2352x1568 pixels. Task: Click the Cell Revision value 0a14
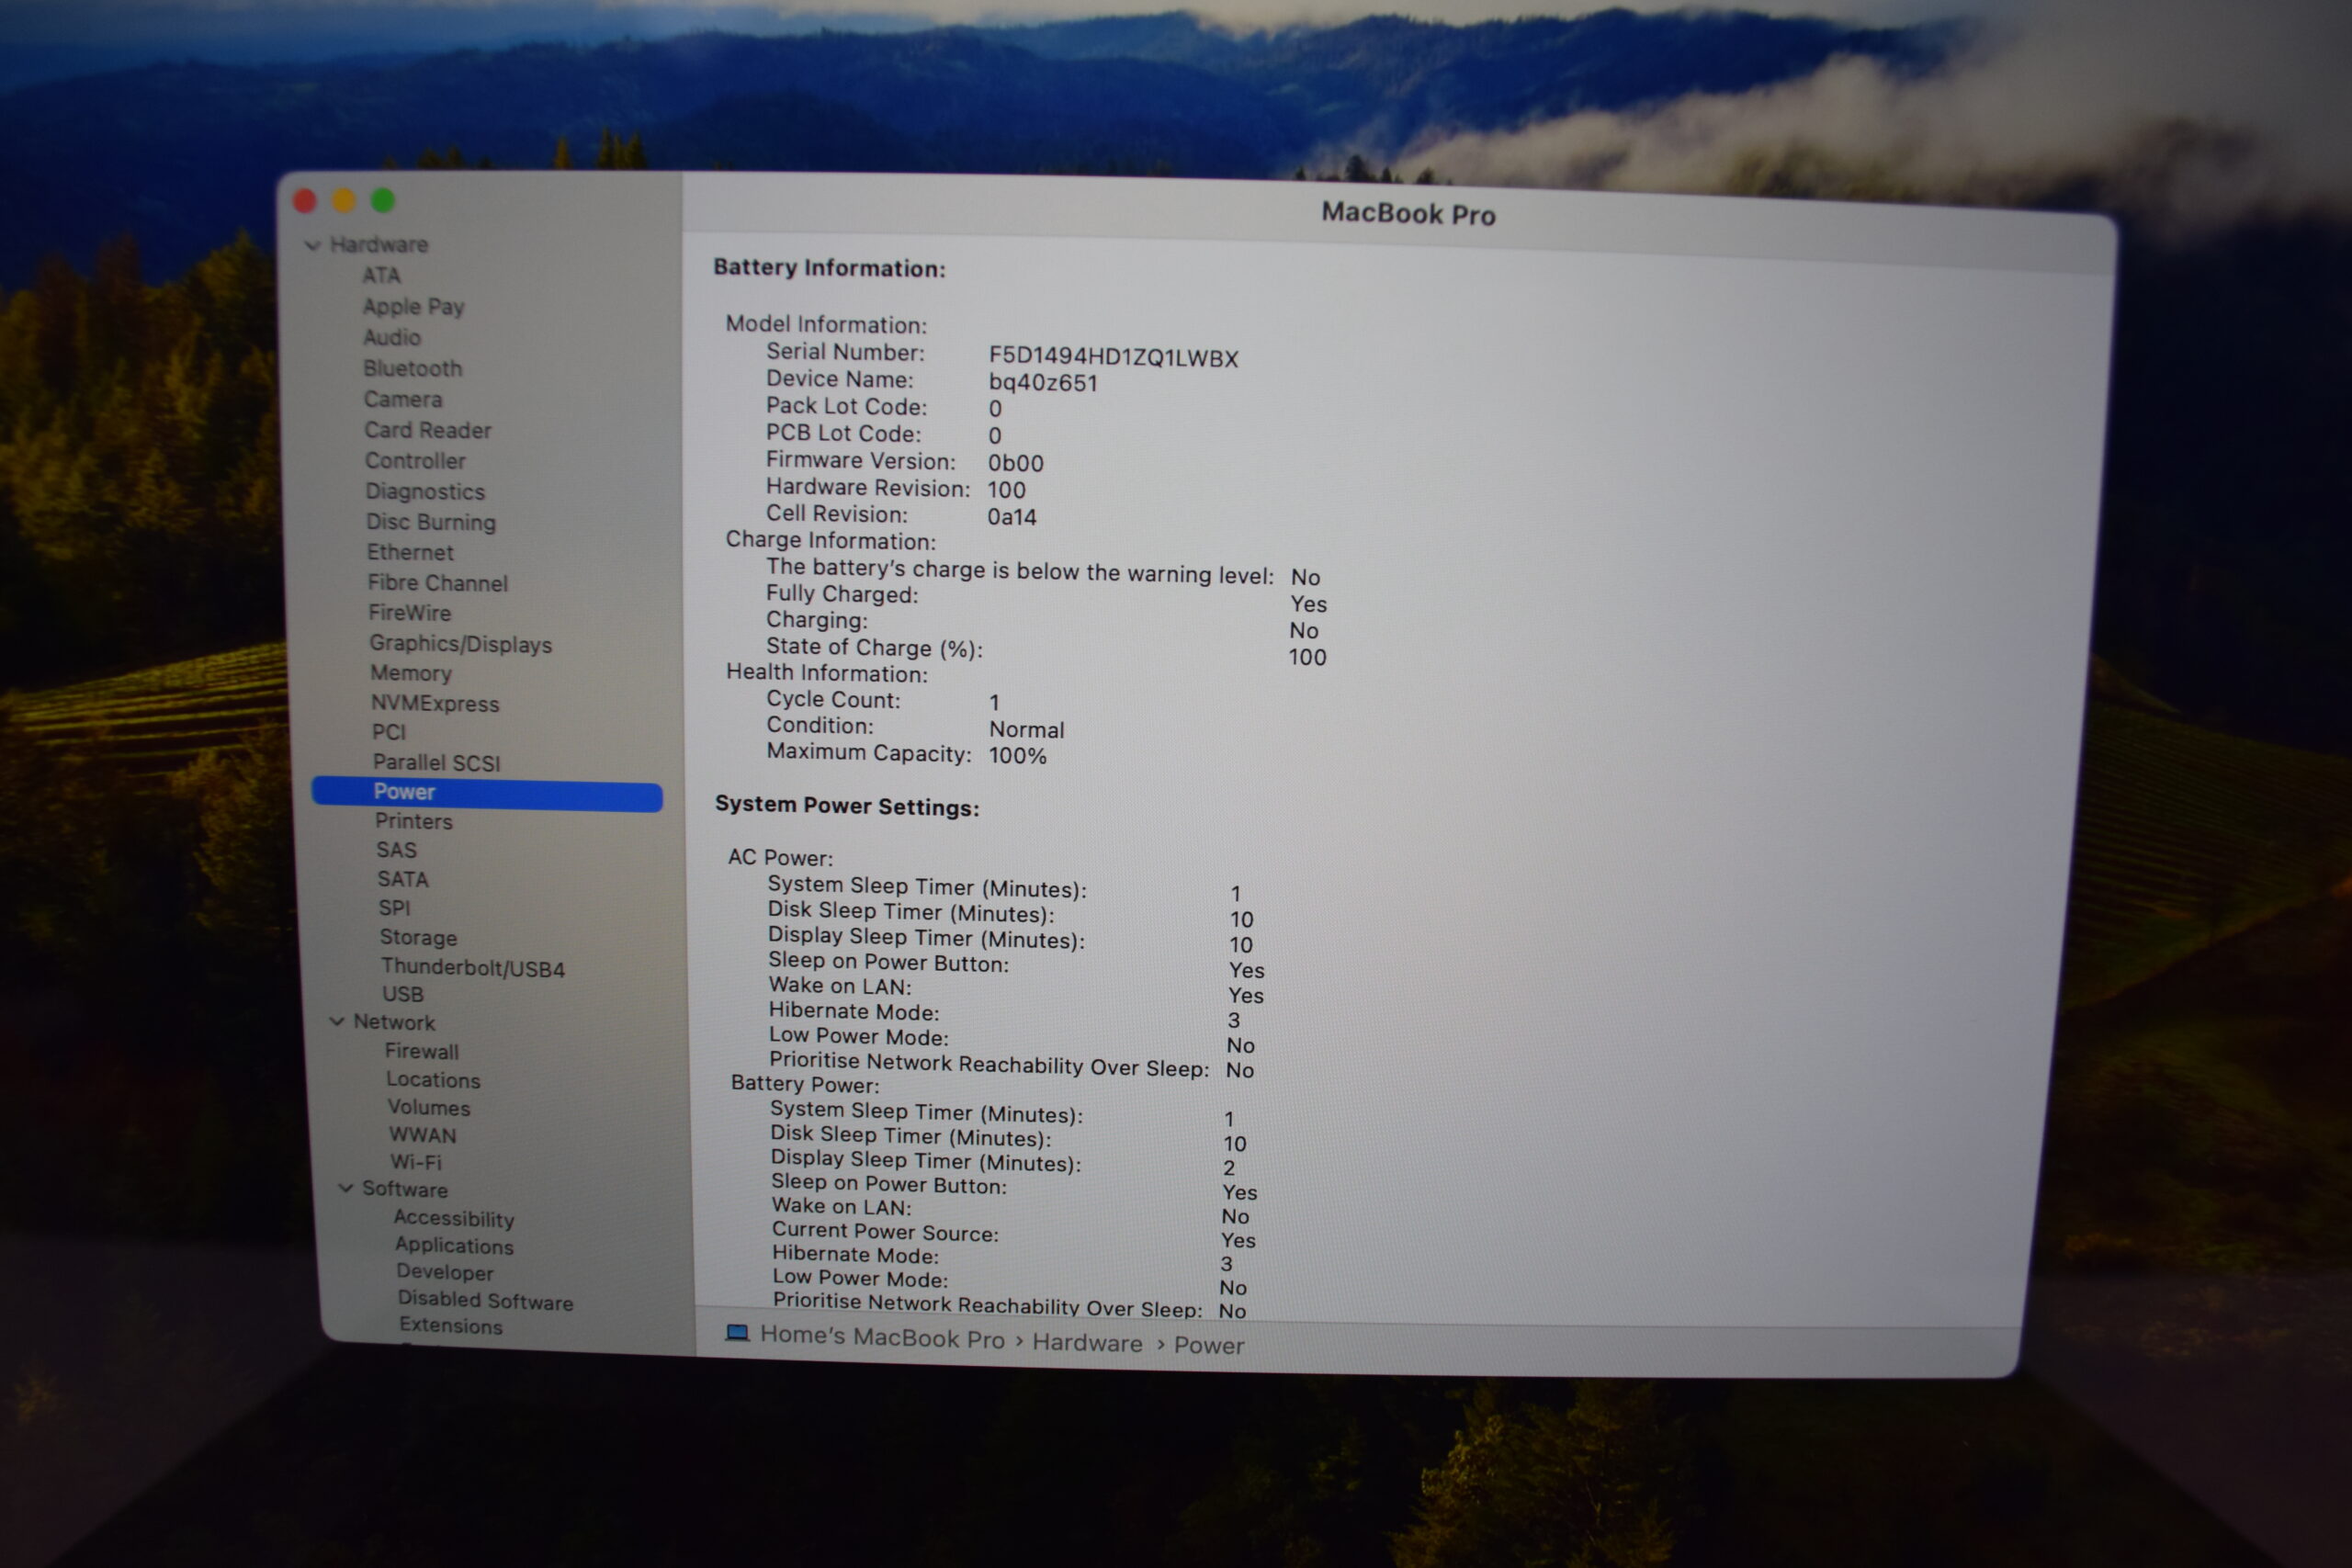(1012, 517)
